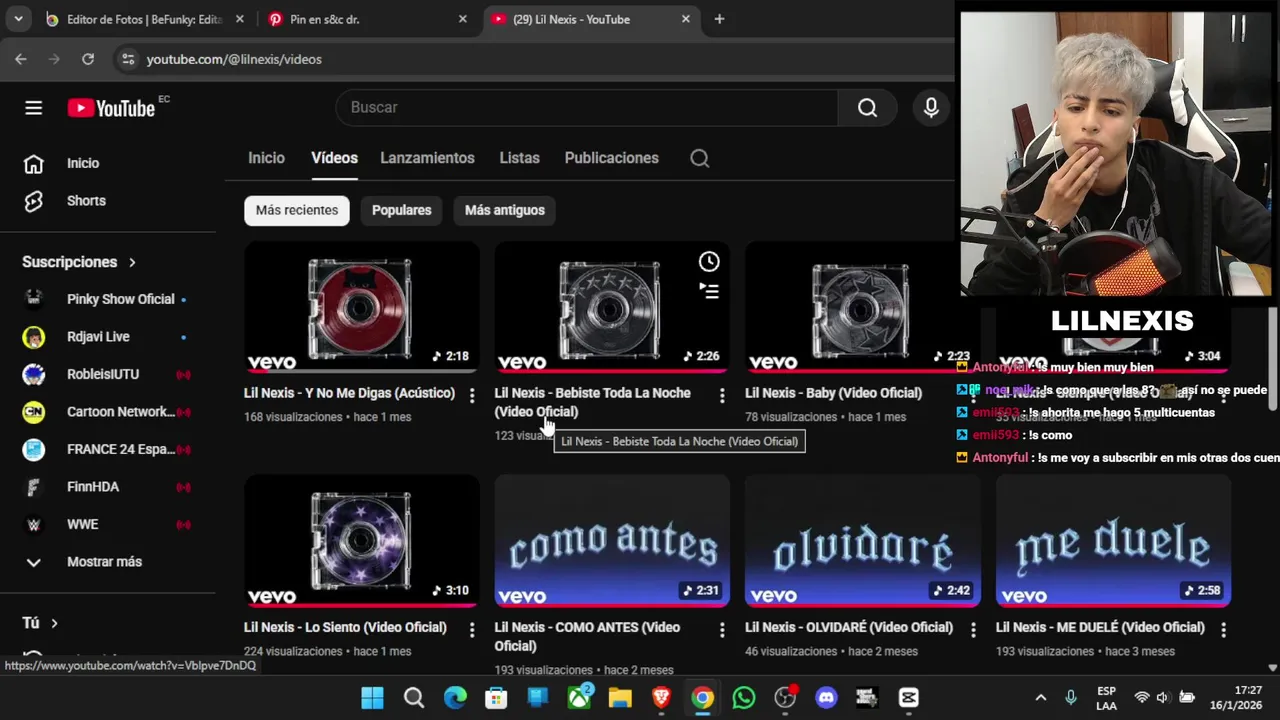The width and height of the screenshot is (1280, 720).
Task: Open the me duele video thumbnail
Action: 1113,541
